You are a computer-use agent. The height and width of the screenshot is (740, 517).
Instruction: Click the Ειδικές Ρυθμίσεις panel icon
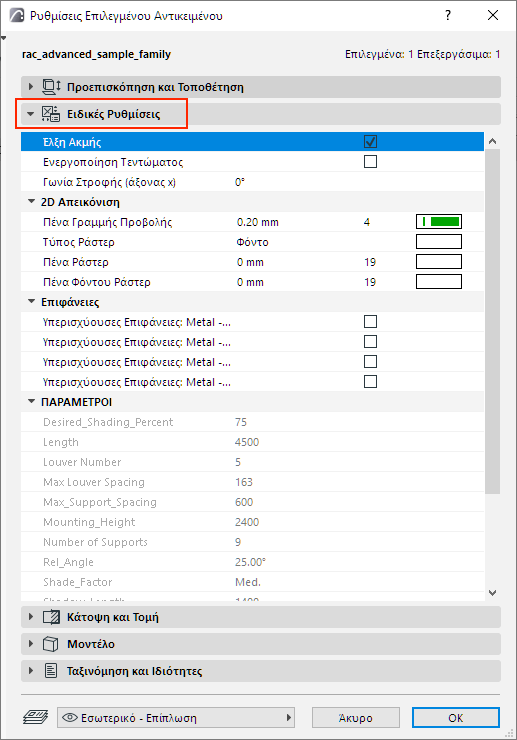pyautogui.click(x=51, y=114)
